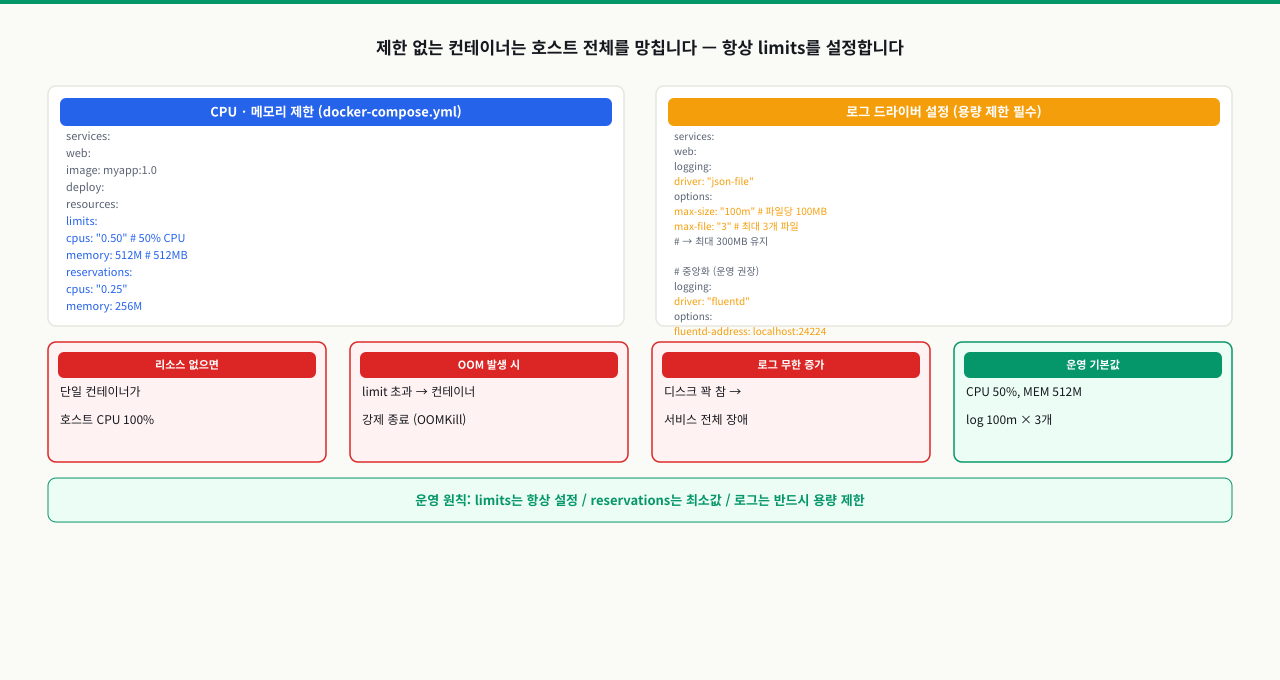Click 'web:' line in the CPU·메모리 제한 panel
The width and height of the screenshot is (1280, 680).
pyautogui.click(x=78, y=153)
